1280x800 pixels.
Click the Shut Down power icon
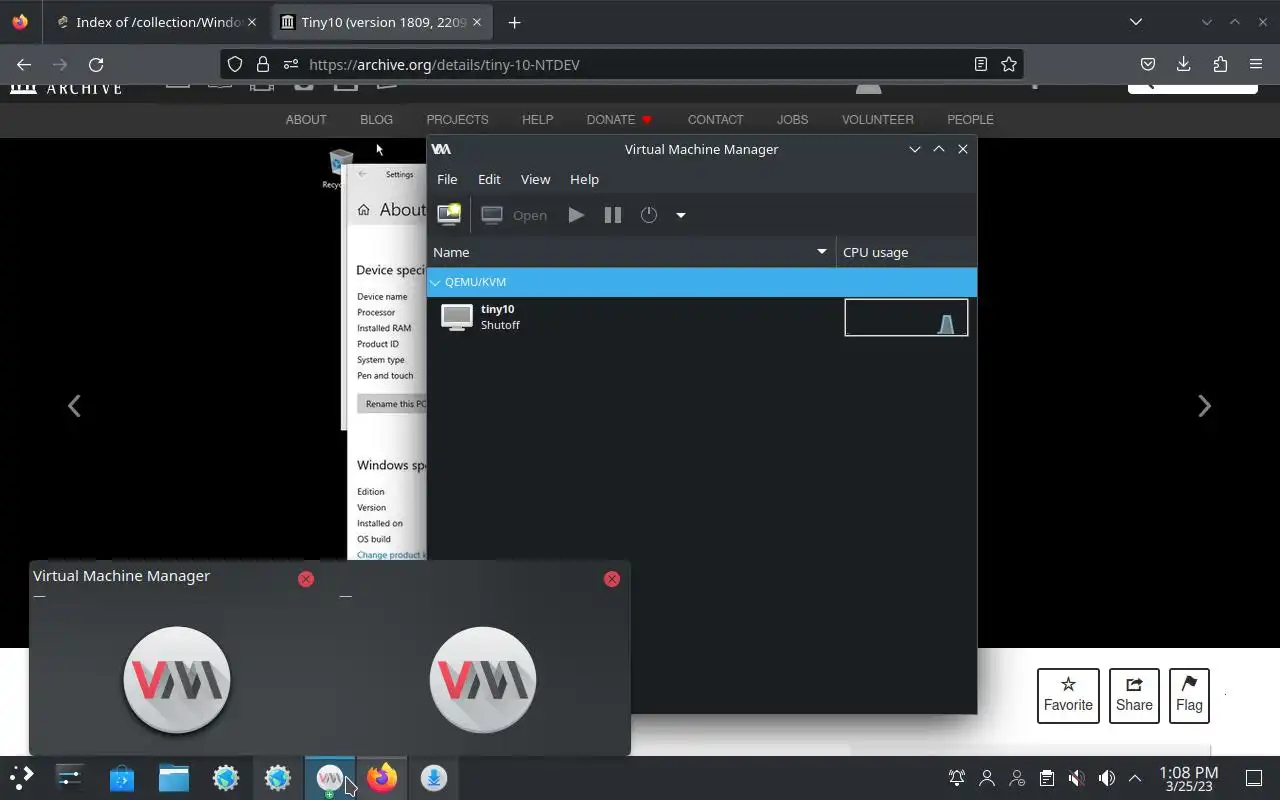click(x=649, y=215)
